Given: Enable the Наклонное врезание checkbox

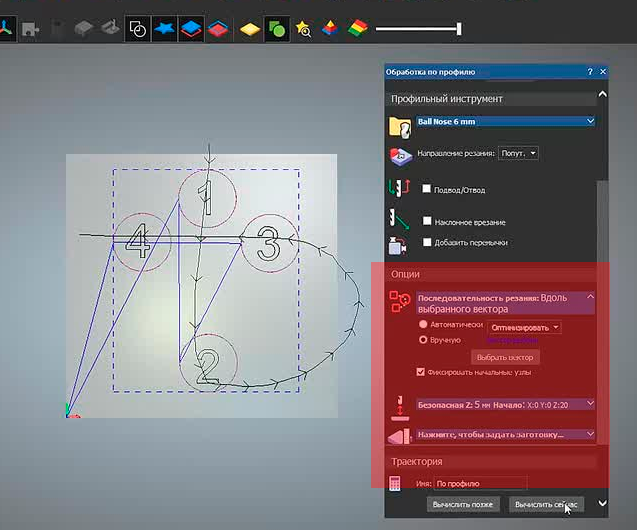Looking at the screenshot, I should [427, 221].
